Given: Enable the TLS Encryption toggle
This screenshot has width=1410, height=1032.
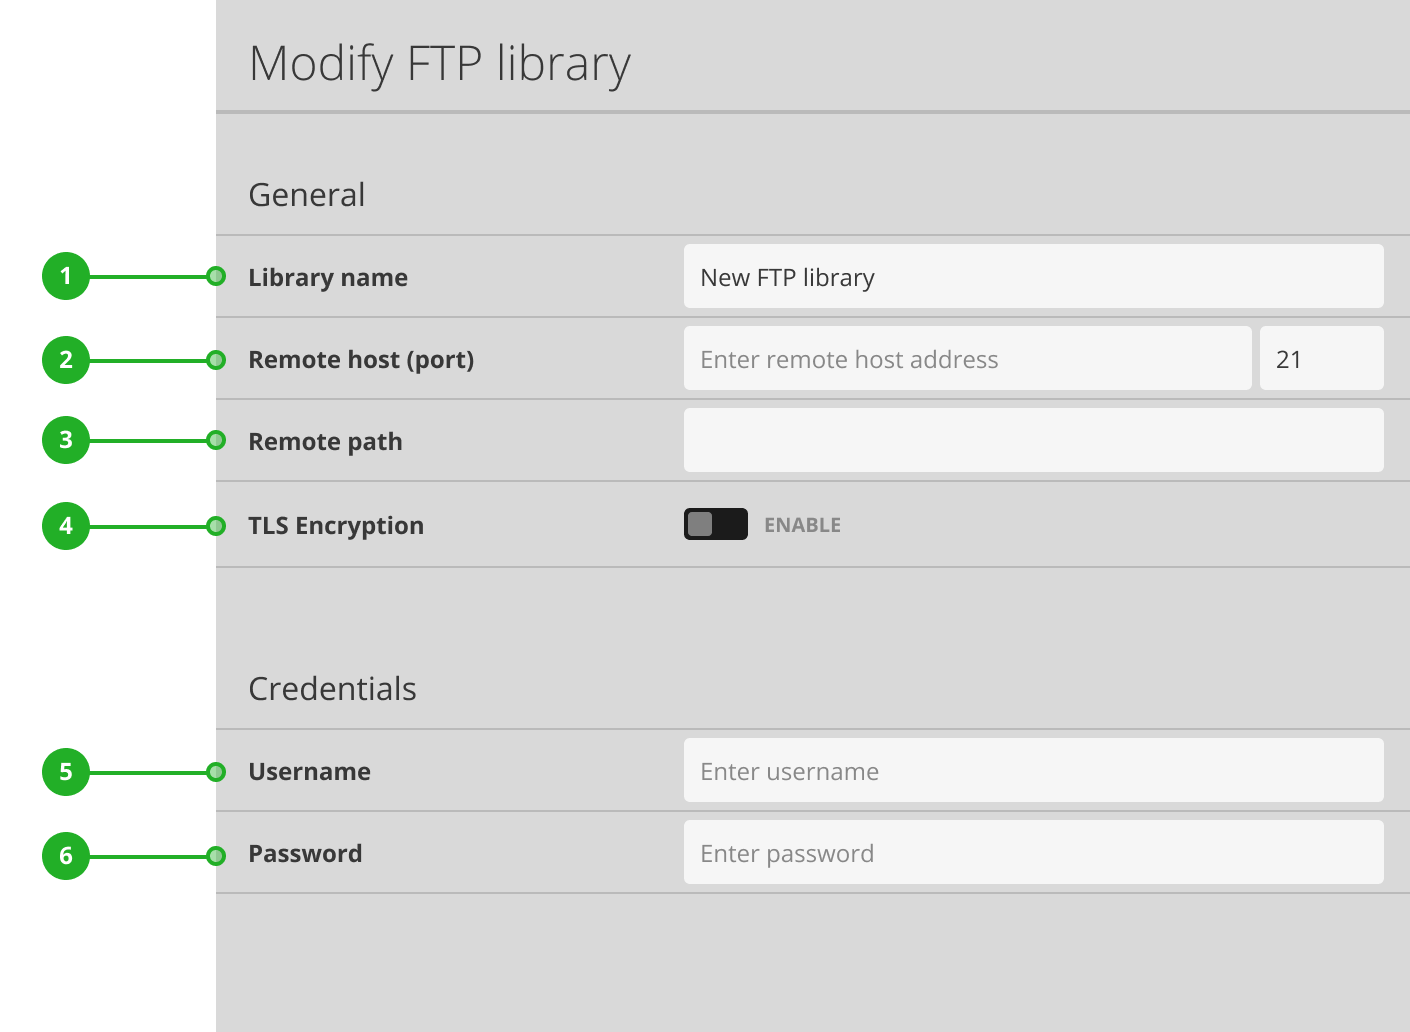Looking at the screenshot, I should [x=715, y=523].
